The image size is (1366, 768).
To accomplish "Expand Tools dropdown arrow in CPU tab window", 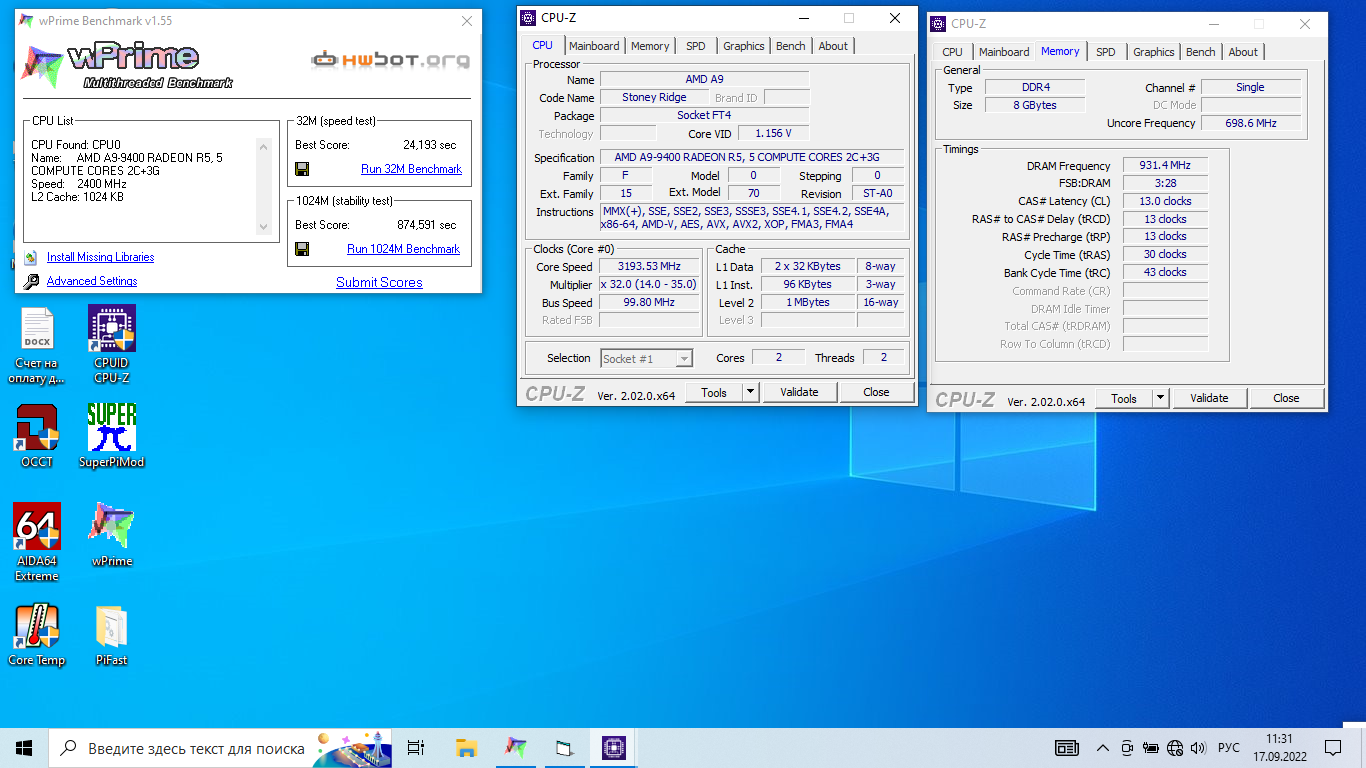I will pos(750,392).
